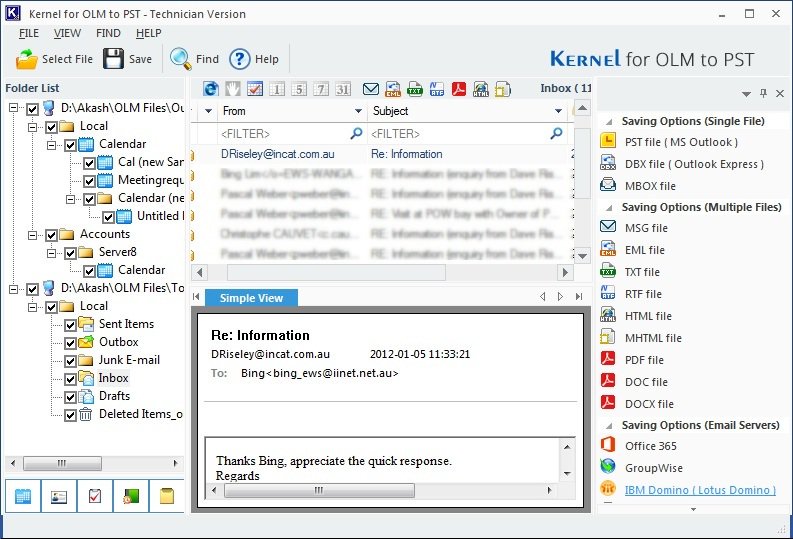Collapse the Server8 tree node
Image resolution: width=793 pixels, height=539 pixels.
51,253
